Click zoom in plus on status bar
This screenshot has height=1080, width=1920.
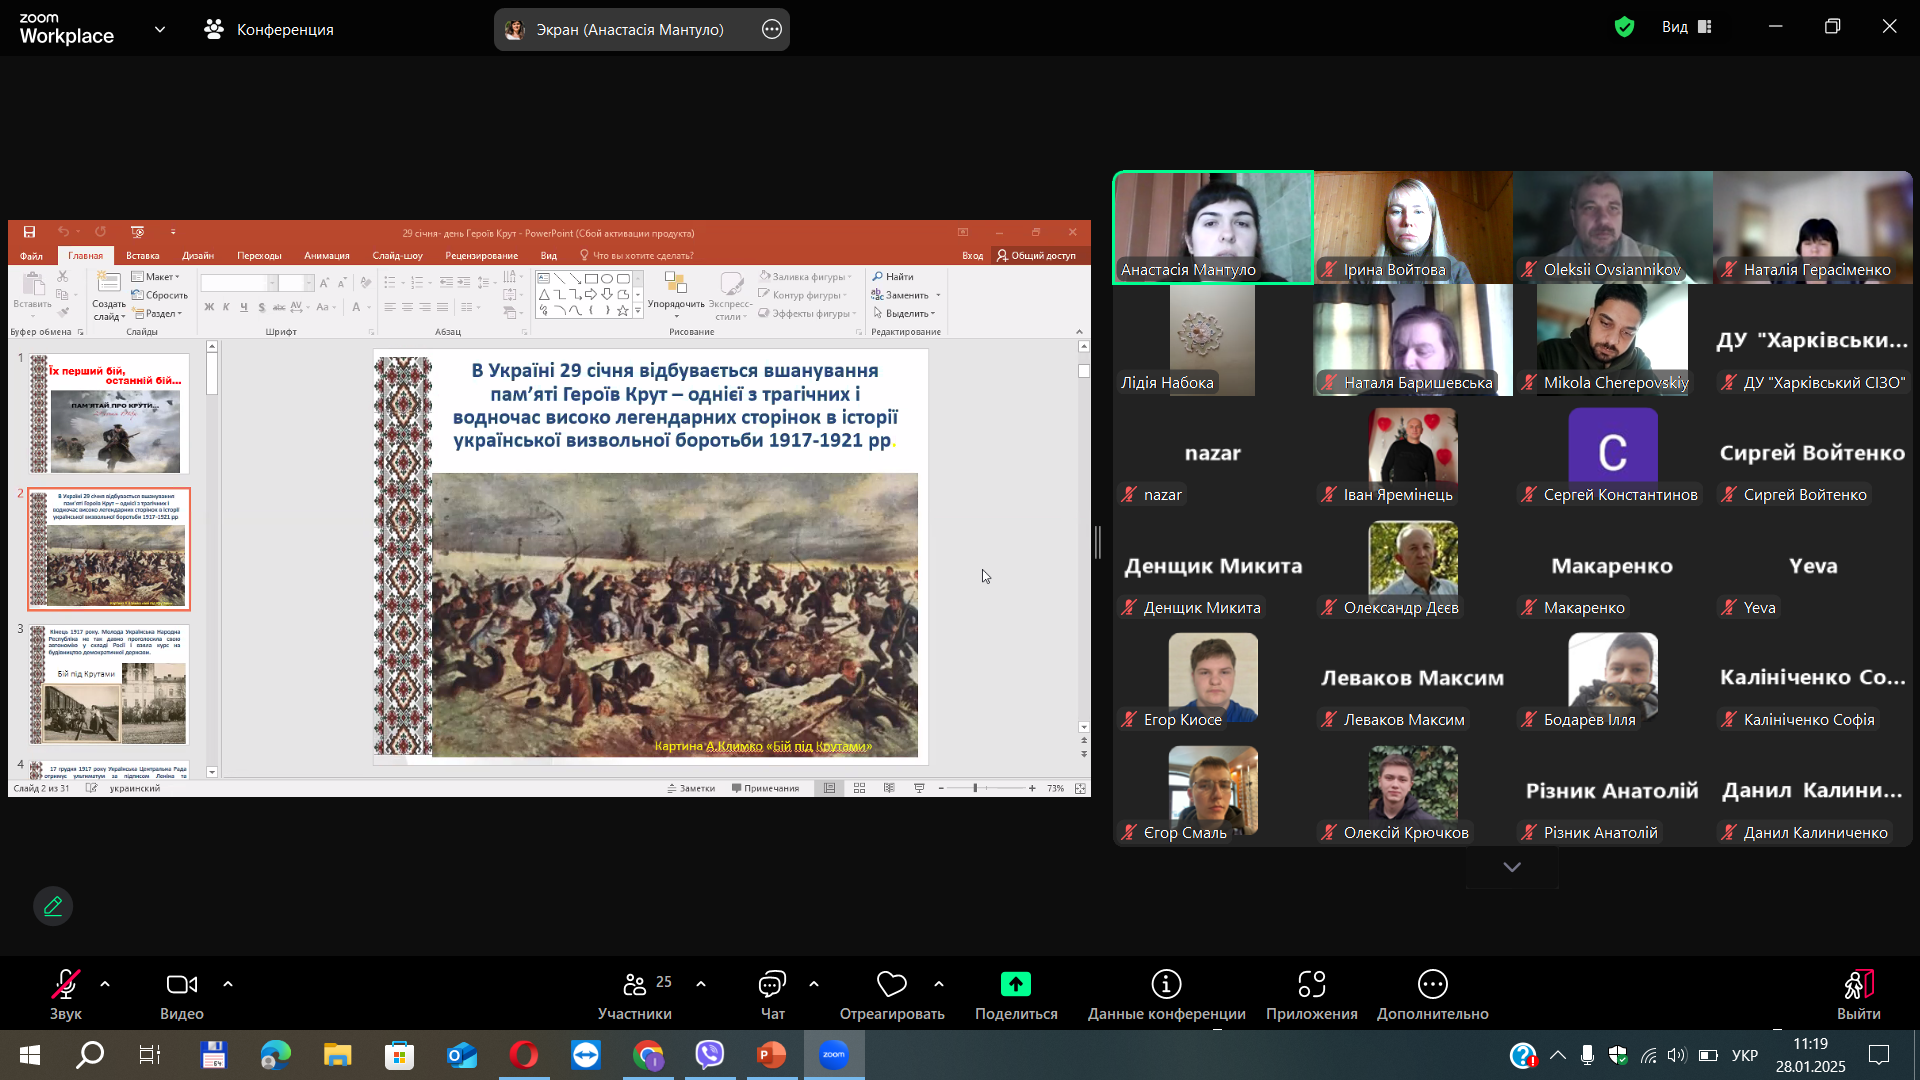tap(1032, 788)
